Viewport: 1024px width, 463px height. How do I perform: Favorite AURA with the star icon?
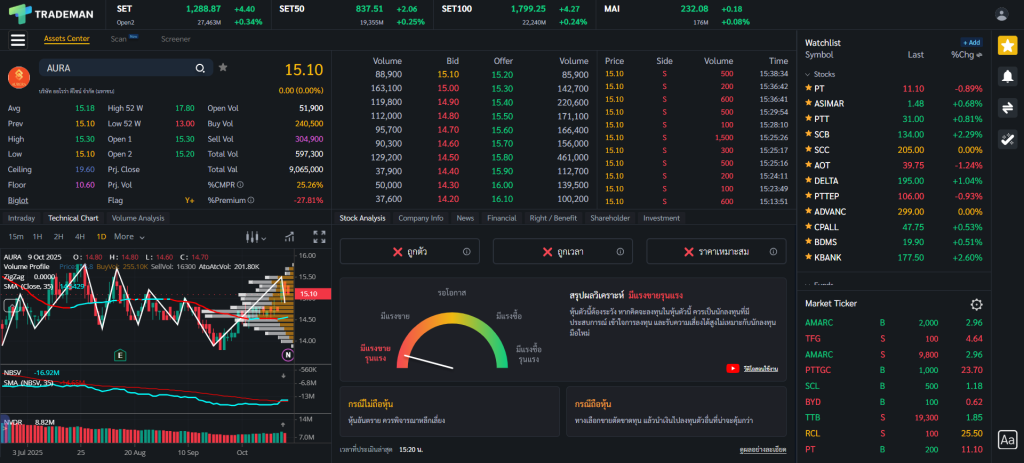223,67
